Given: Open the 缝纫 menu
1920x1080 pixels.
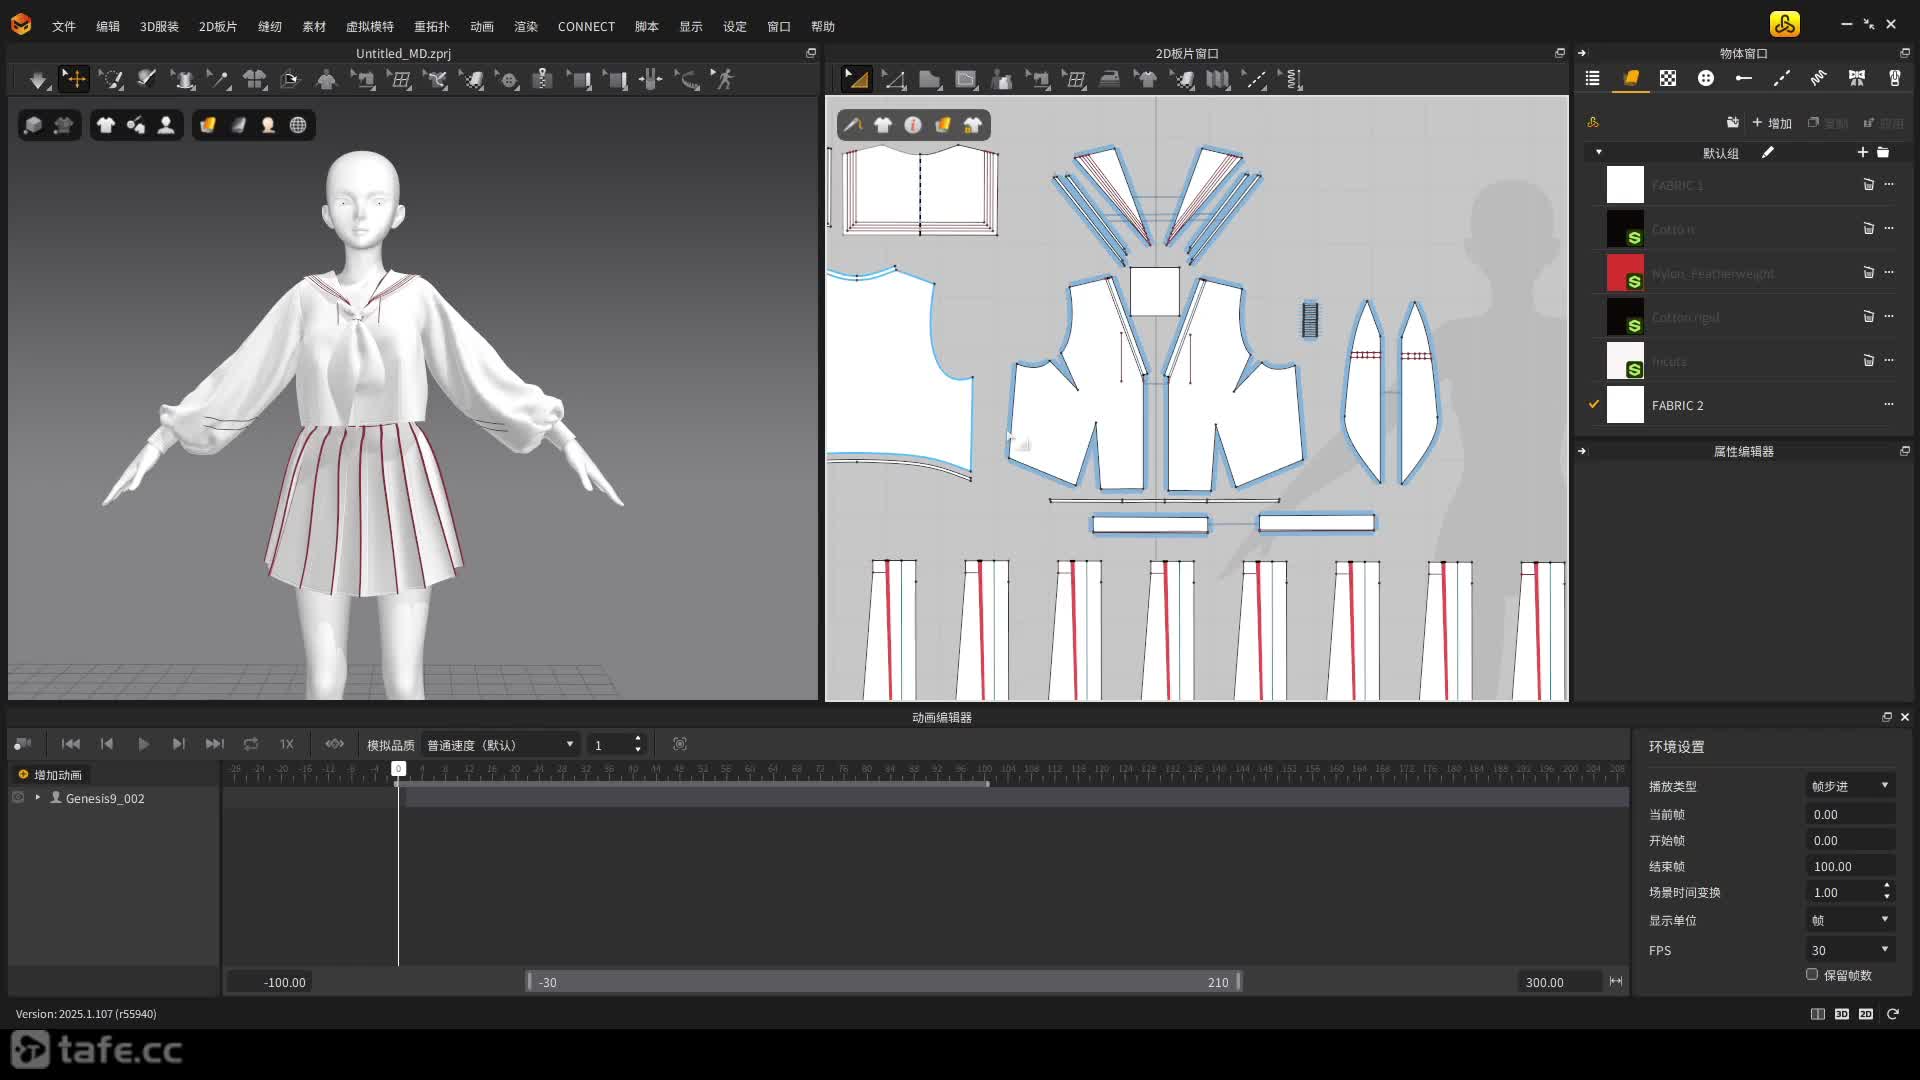Looking at the screenshot, I should point(269,26).
